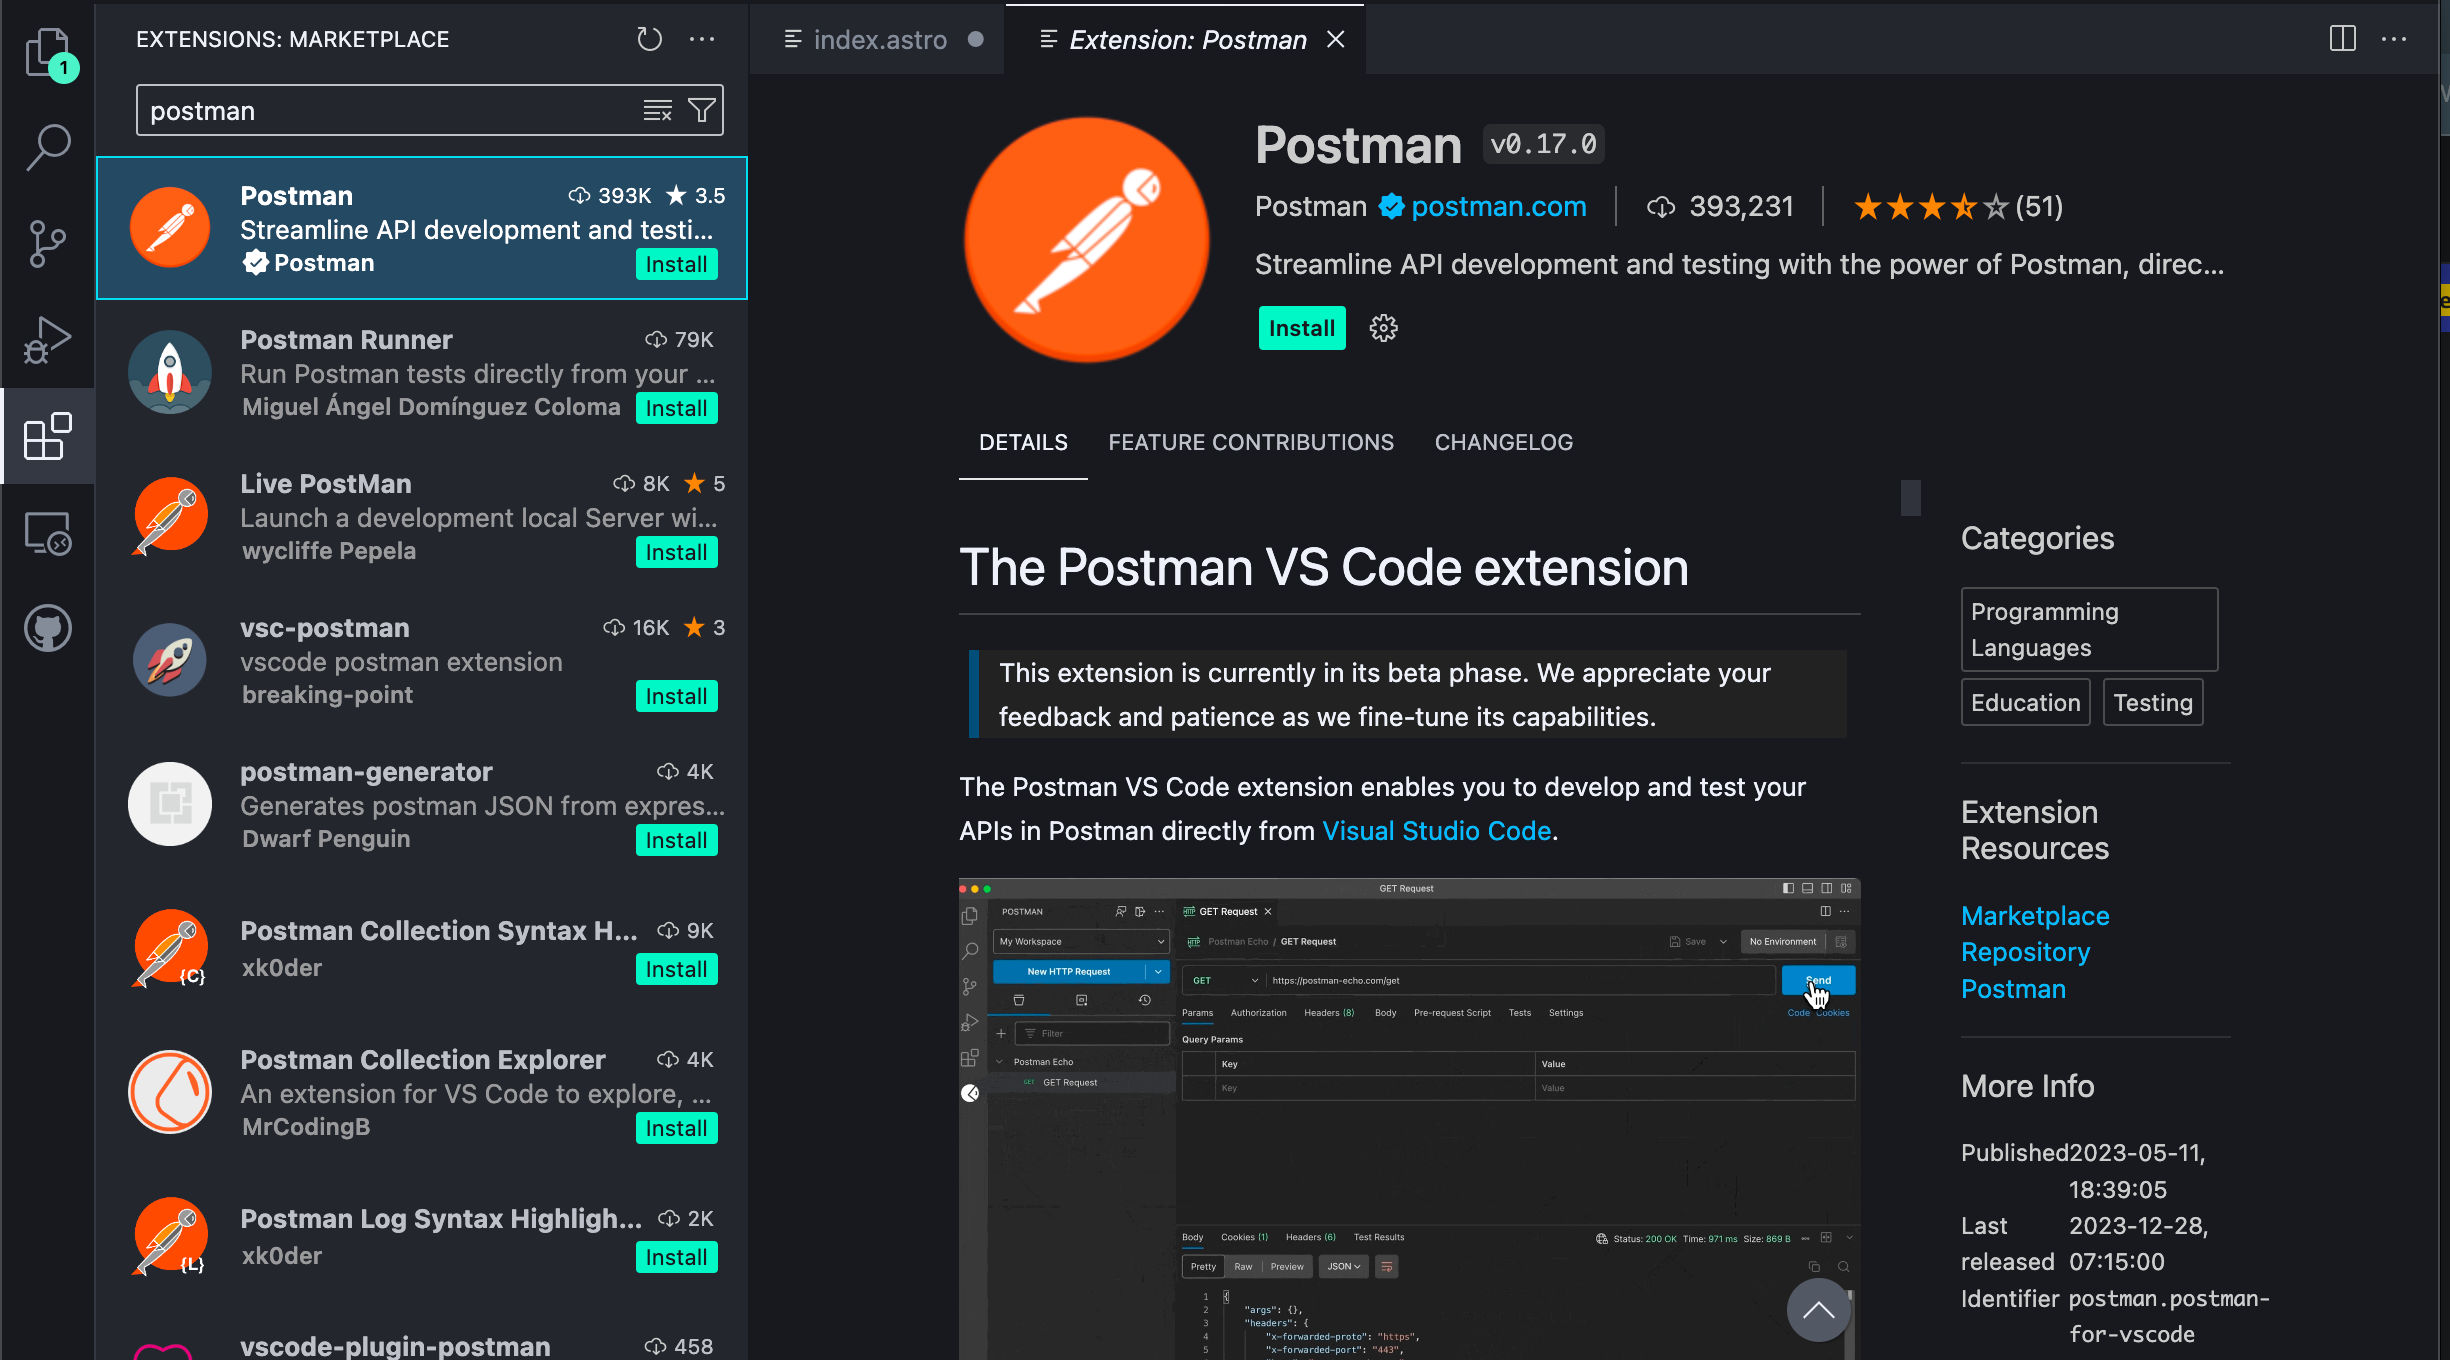The height and width of the screenshot is (1360, 2450).
Task: Open the Postman resource link
Action: point(2013,989)
